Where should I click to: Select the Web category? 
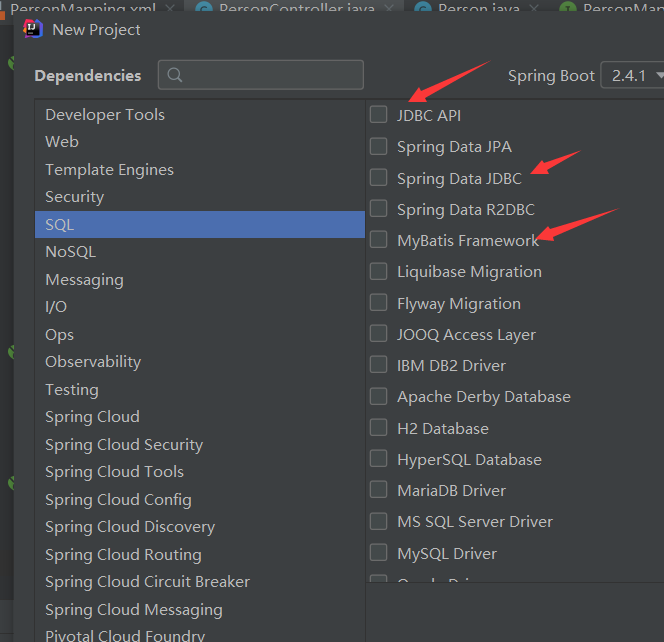[199, 142]
